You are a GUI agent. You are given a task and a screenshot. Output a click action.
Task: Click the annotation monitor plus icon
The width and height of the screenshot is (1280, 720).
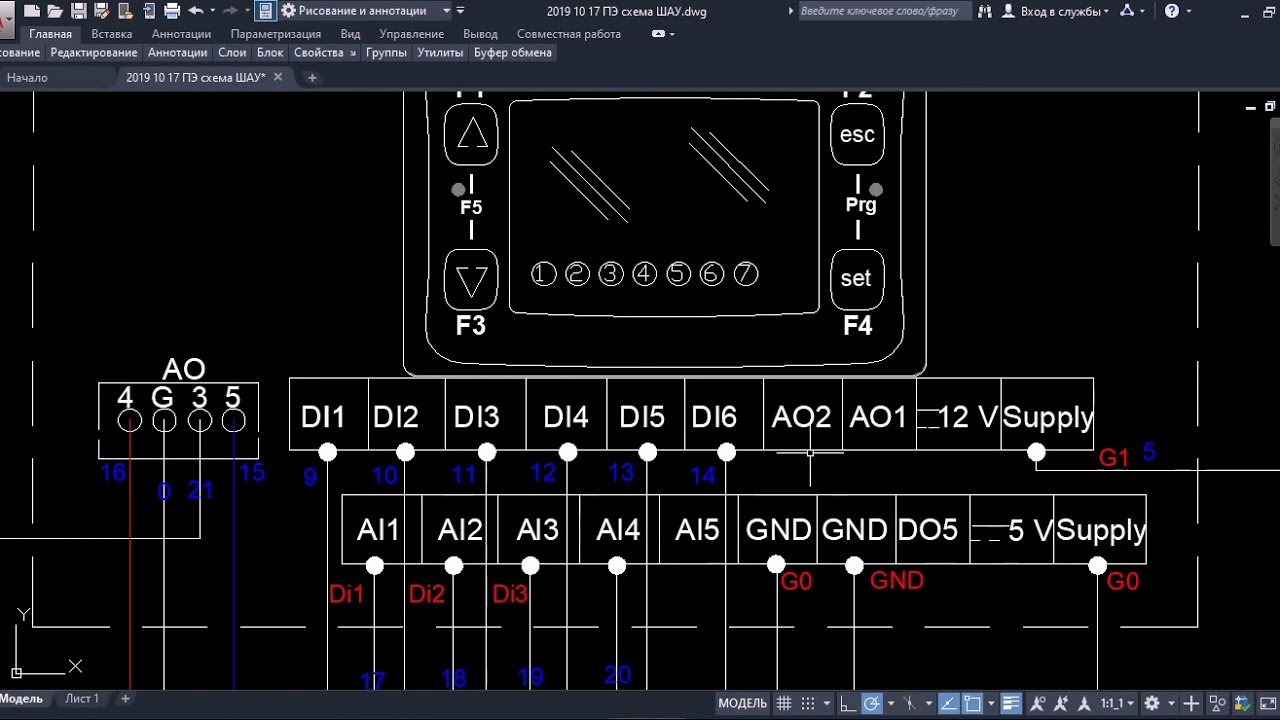[1190, 703]
